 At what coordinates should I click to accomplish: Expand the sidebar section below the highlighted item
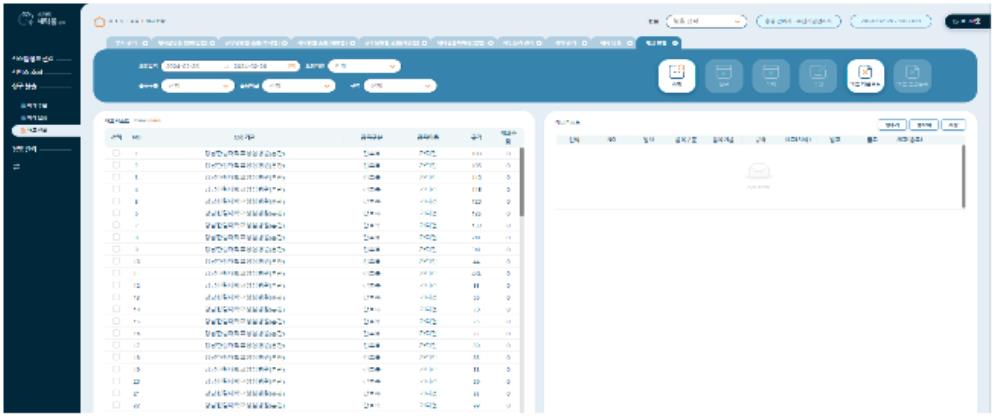41,149
